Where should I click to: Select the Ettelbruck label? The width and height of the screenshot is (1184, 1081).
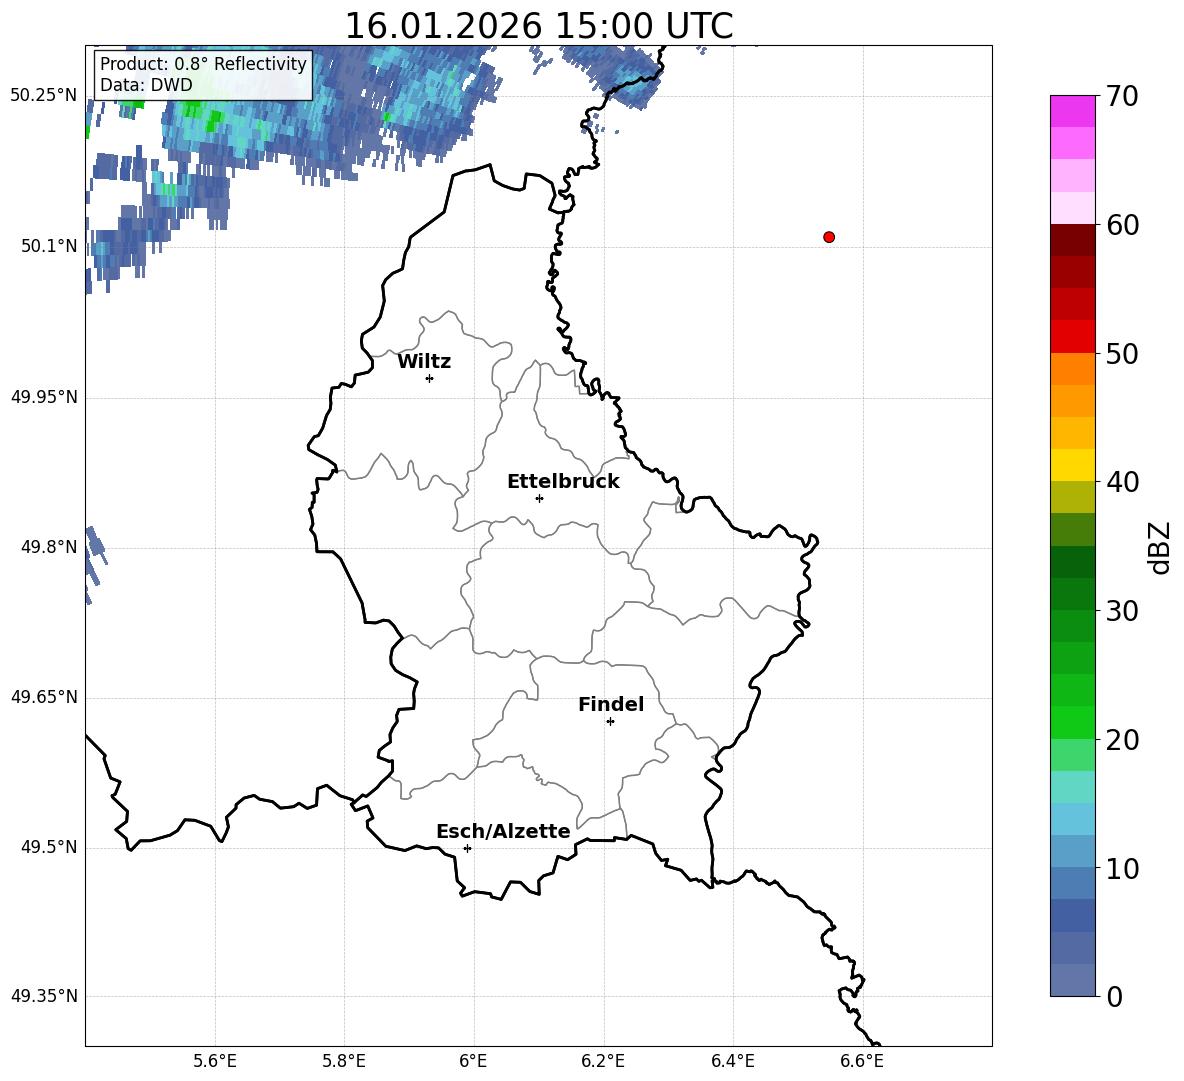(563, 482)
